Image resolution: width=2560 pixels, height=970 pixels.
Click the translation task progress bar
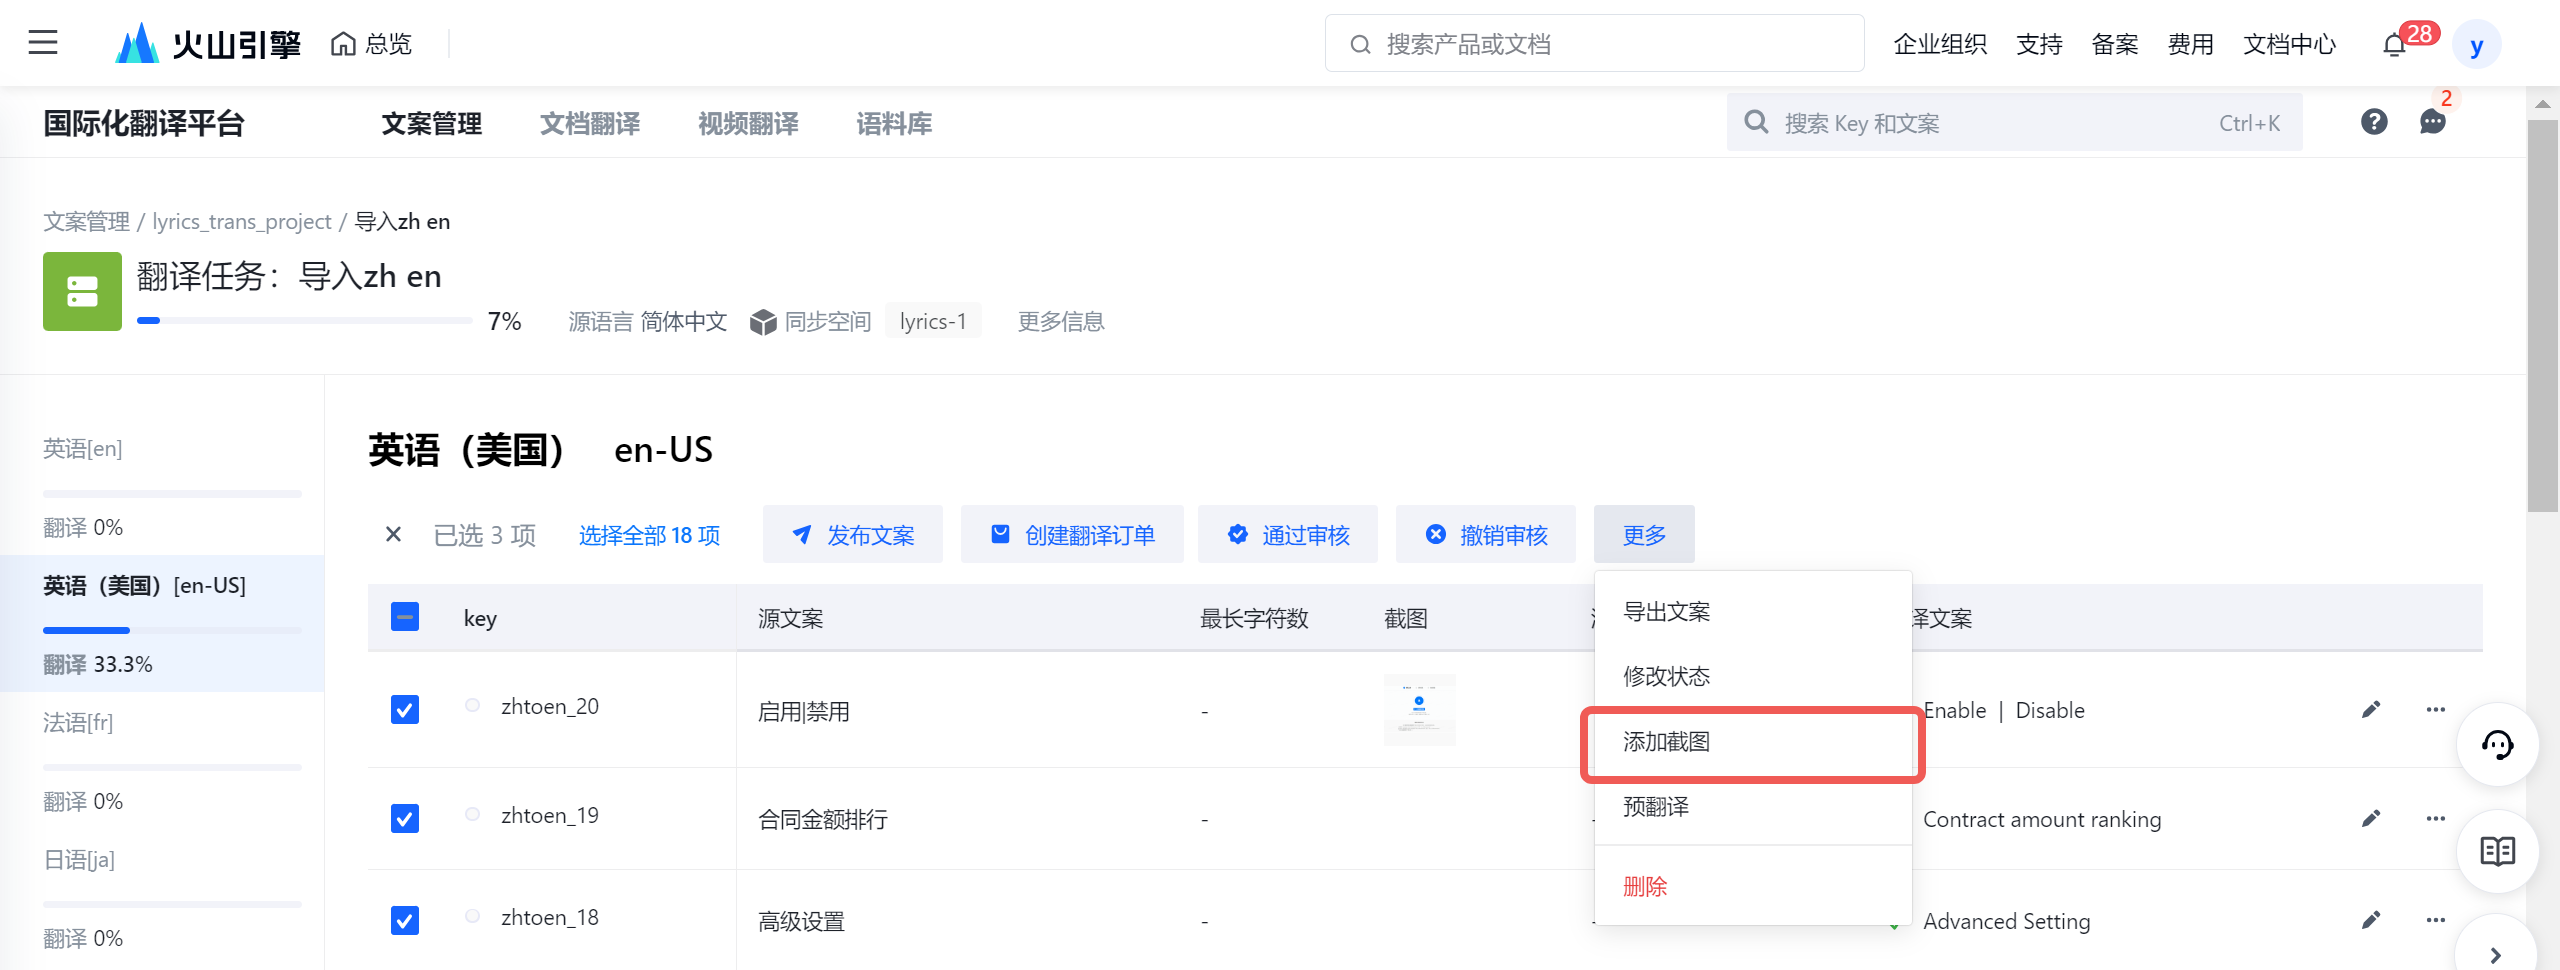pos(304,321)
